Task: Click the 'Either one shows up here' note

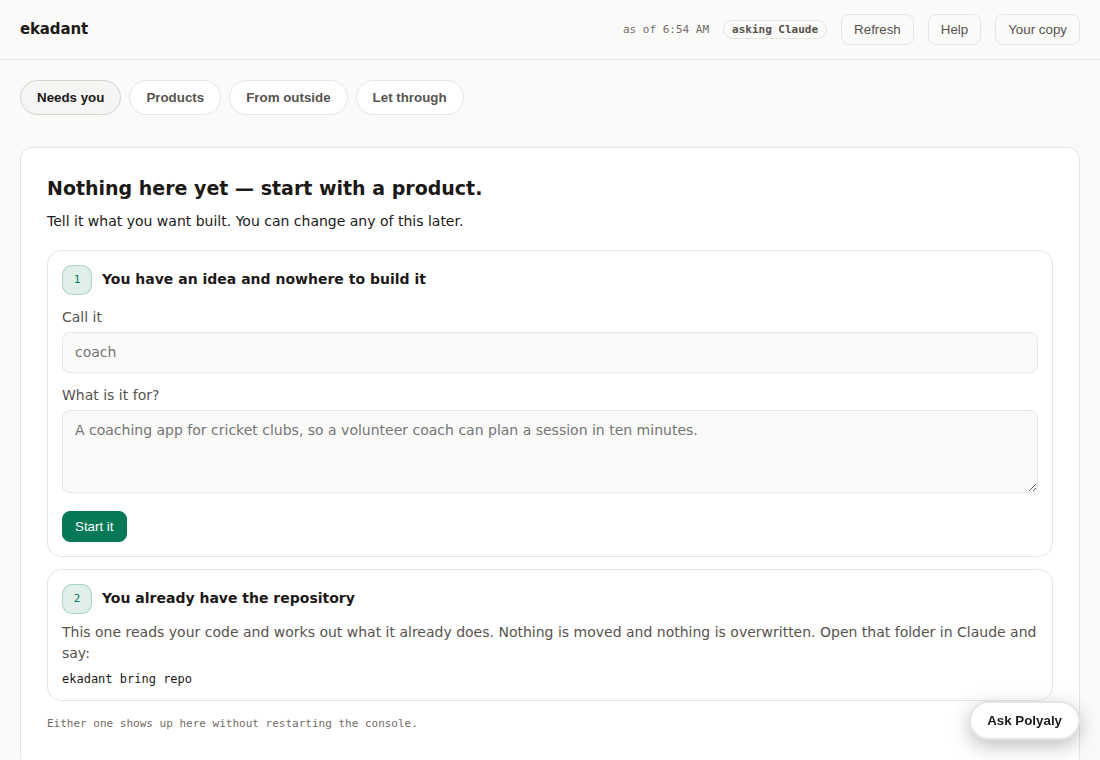Action: click(x=232, y=723)
